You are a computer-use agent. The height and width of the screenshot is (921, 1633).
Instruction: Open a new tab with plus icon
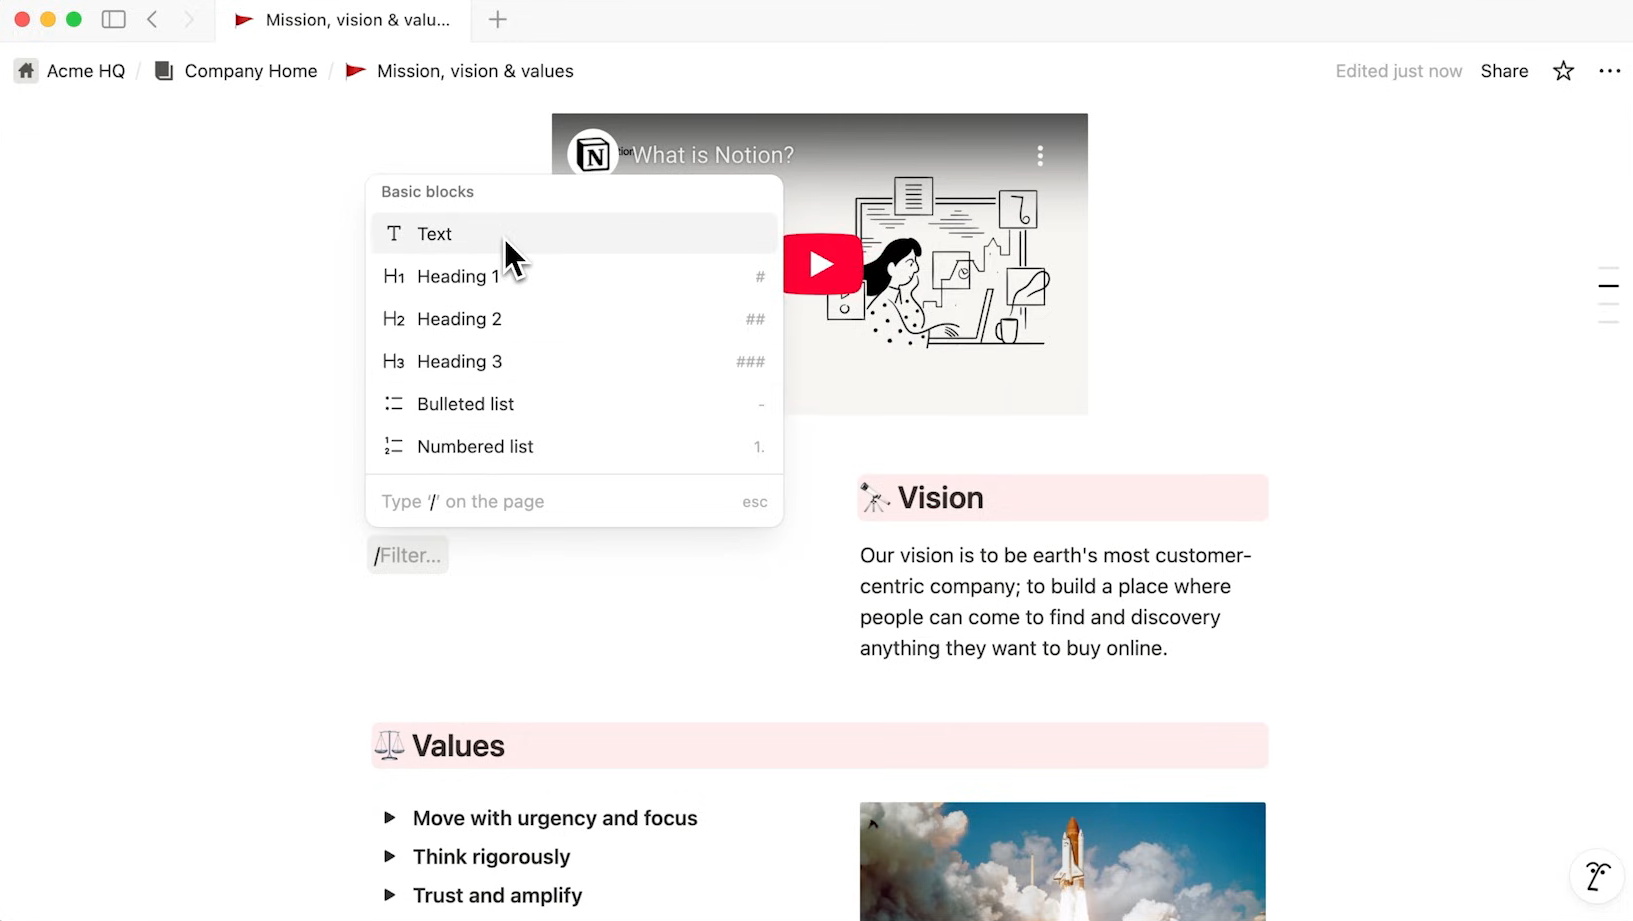pos(497,19)
